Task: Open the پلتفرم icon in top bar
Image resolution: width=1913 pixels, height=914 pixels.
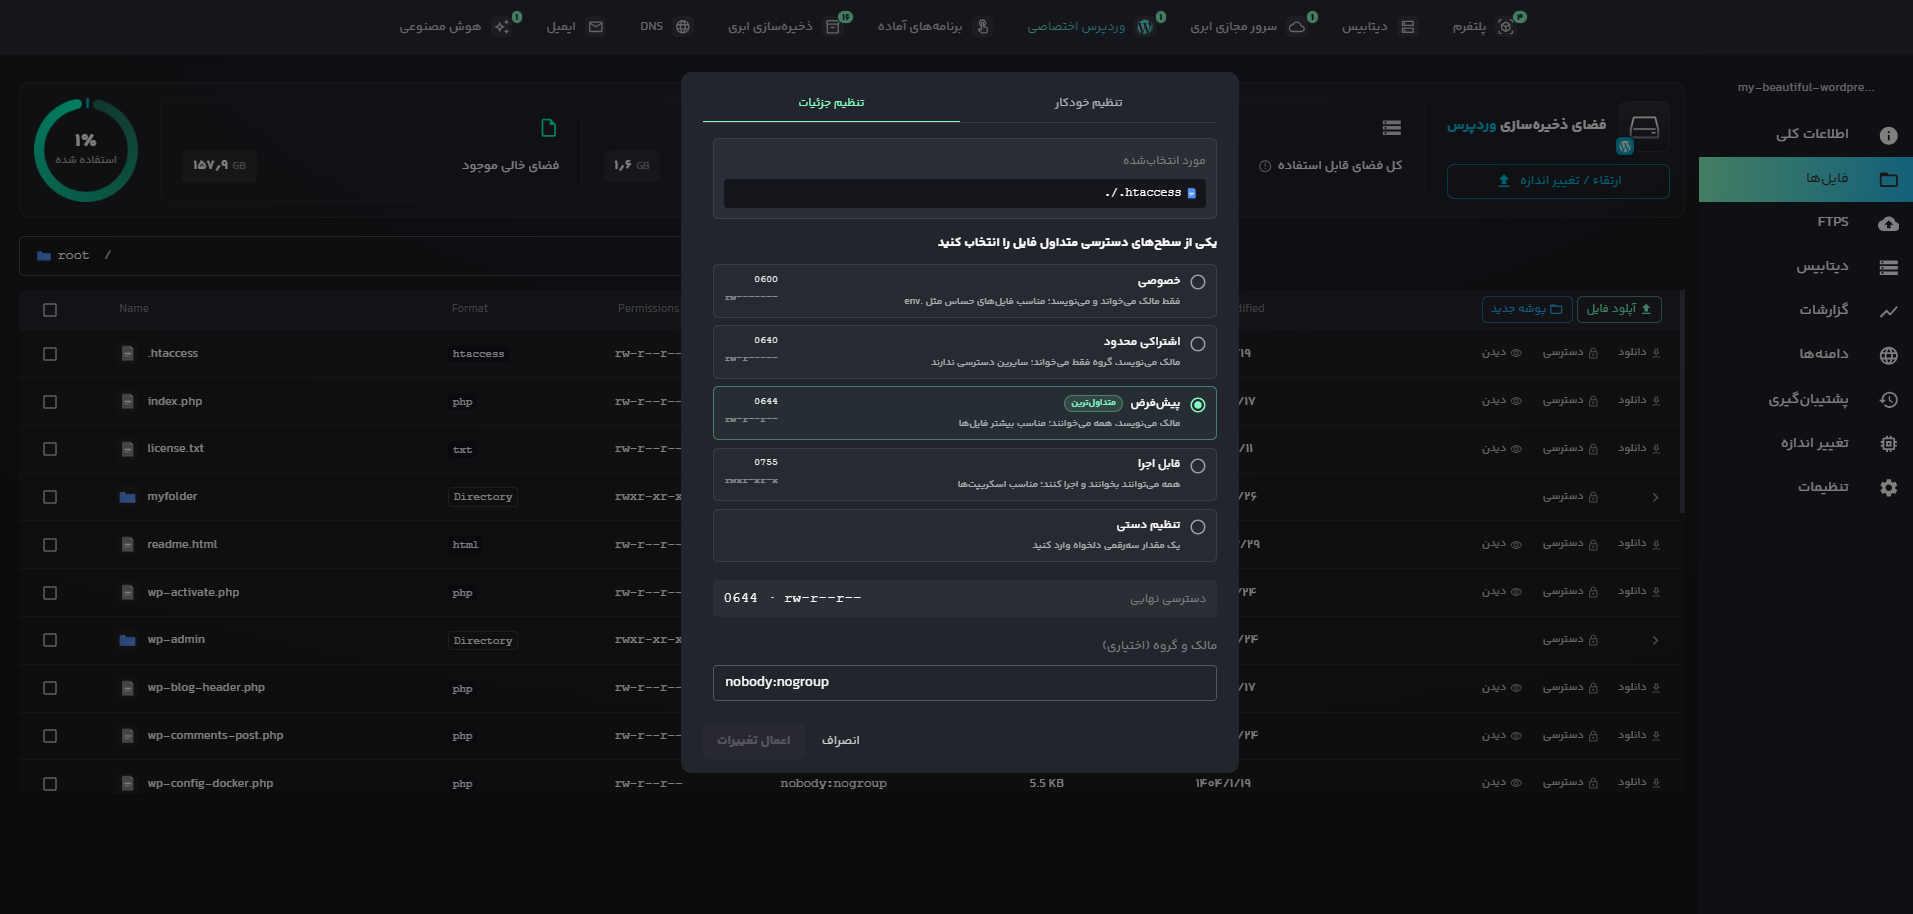Action: tap(1506, 27)
